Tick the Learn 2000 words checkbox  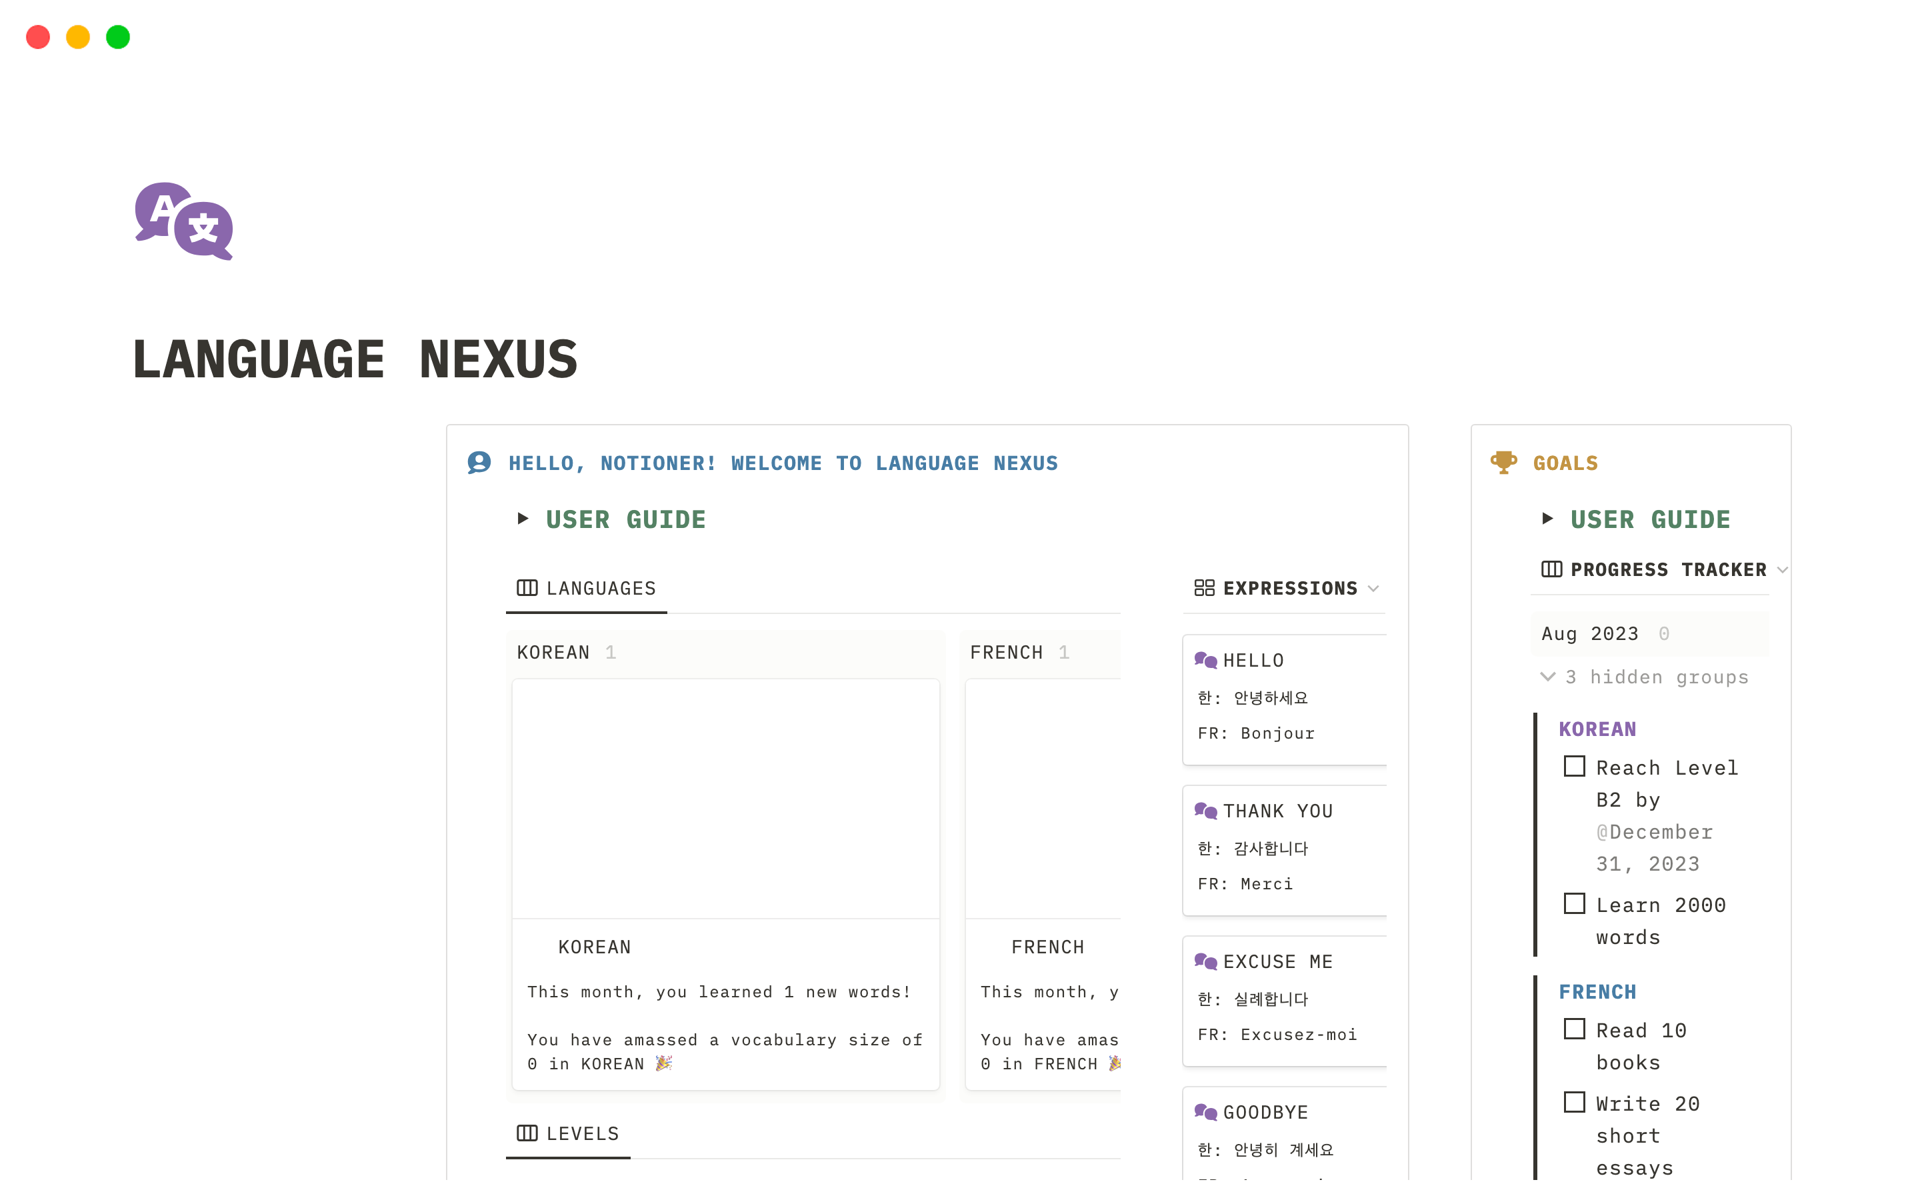click(1574, 904)
